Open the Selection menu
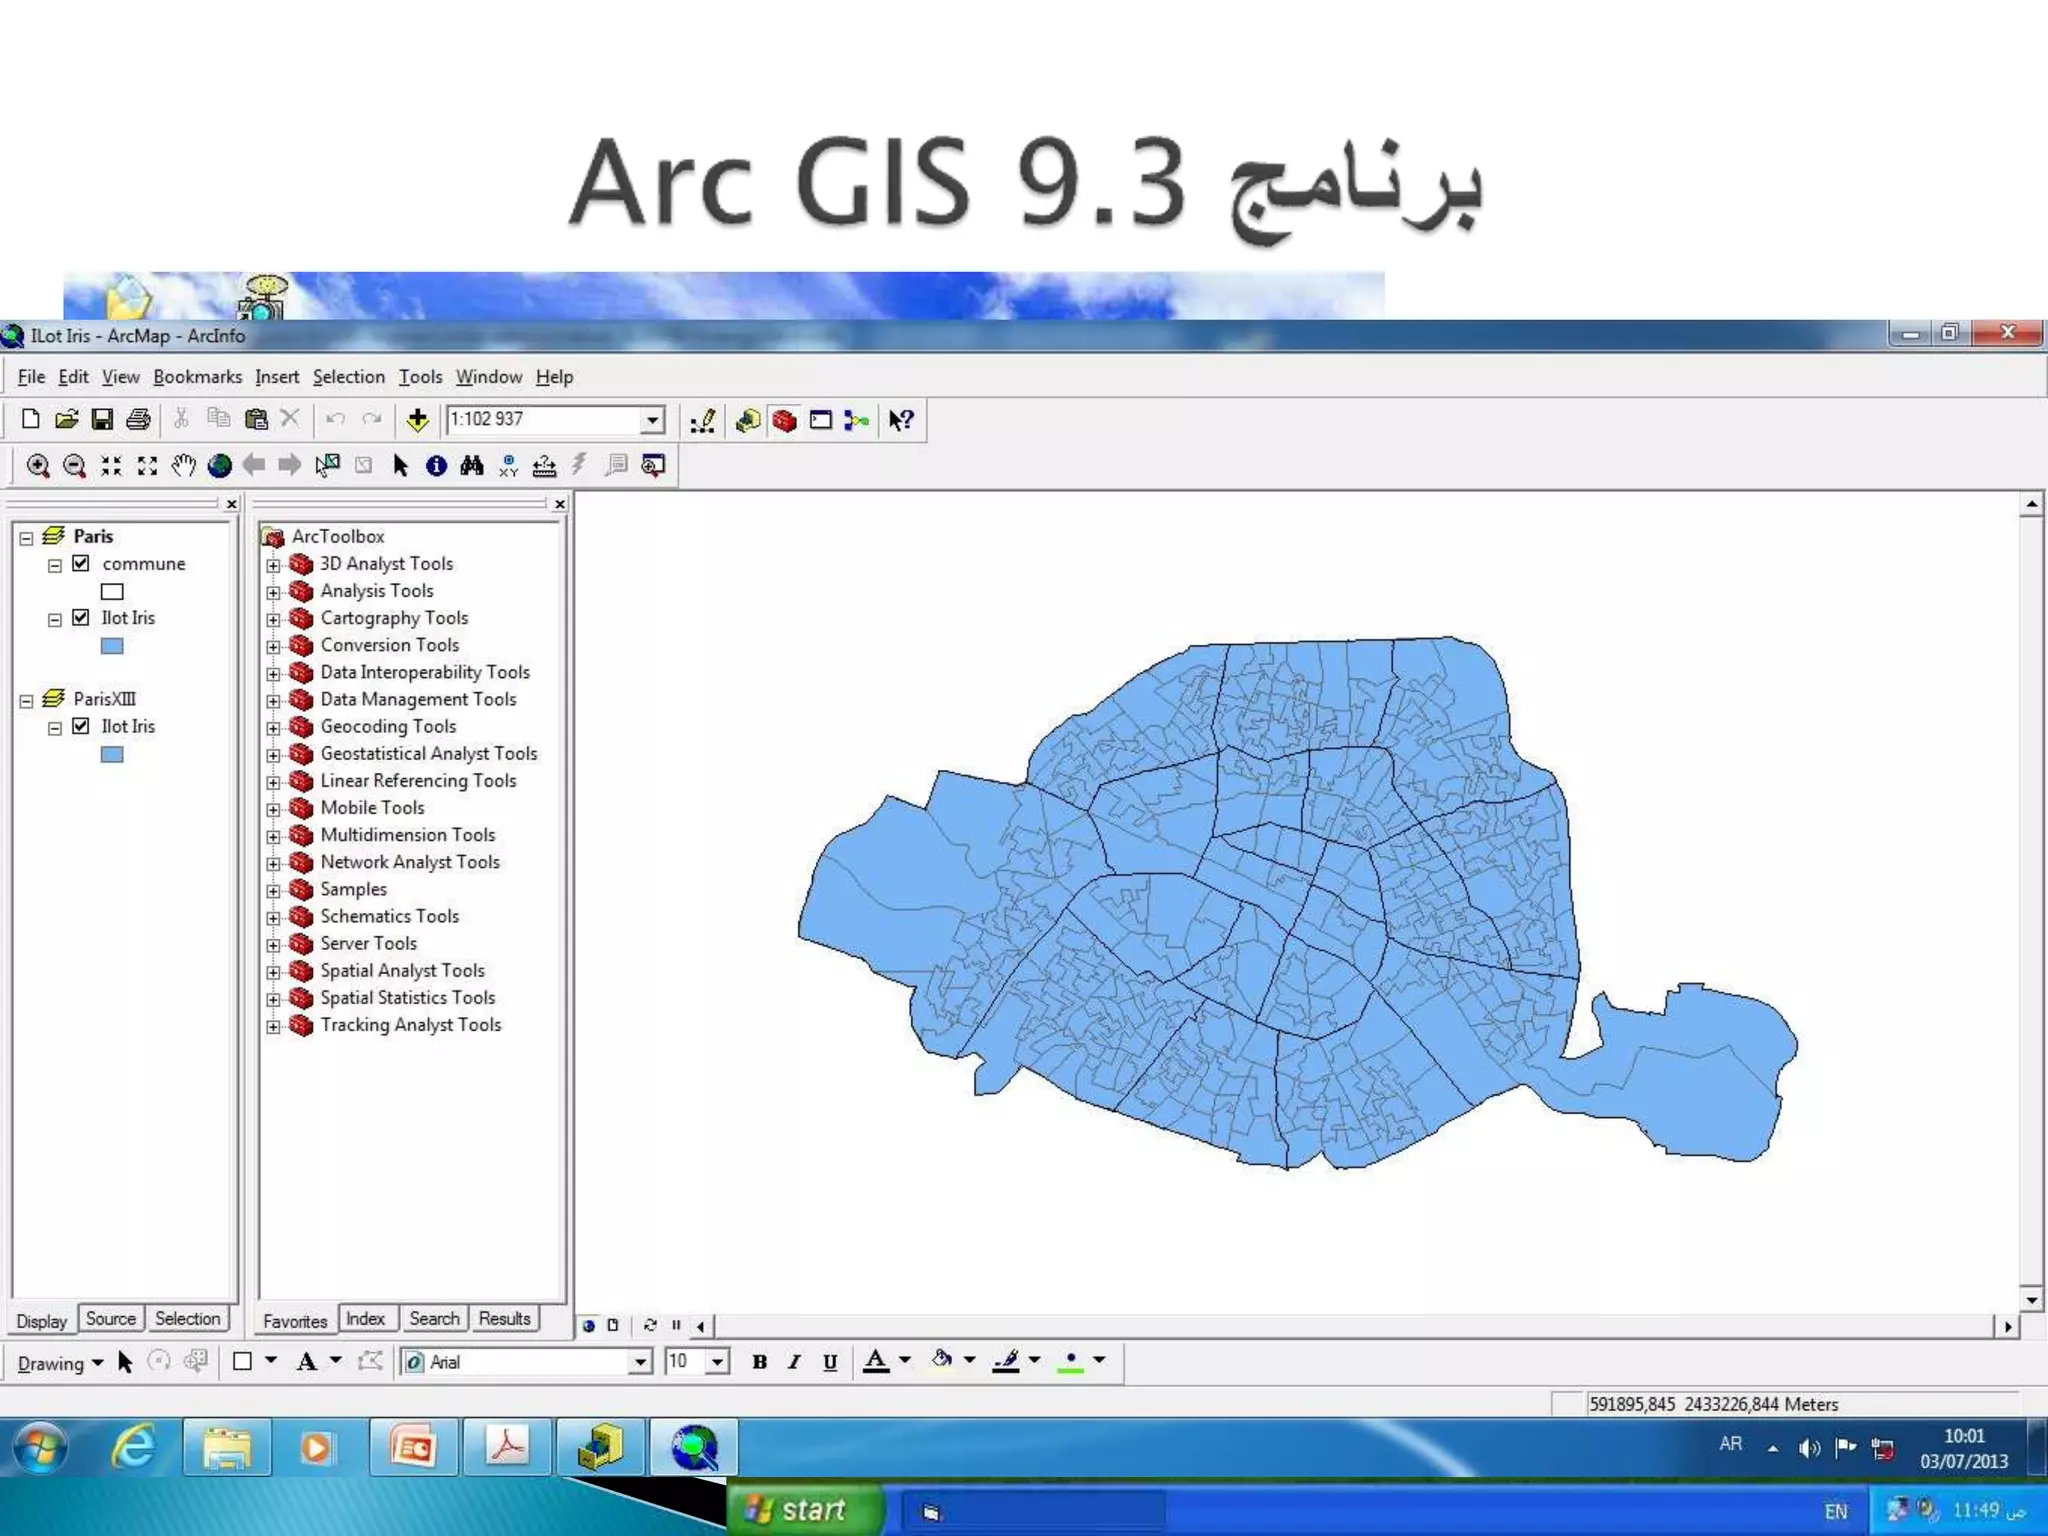The height and width of the screenshot is (1536, 2048). tap(348, 377)
